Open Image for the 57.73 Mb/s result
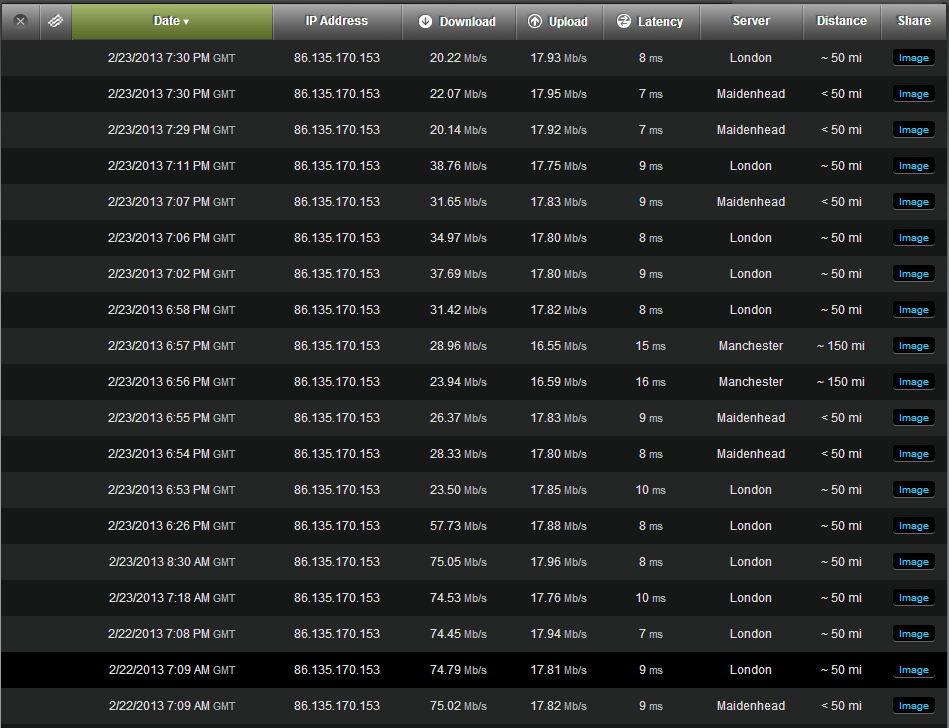 [913, 526]
